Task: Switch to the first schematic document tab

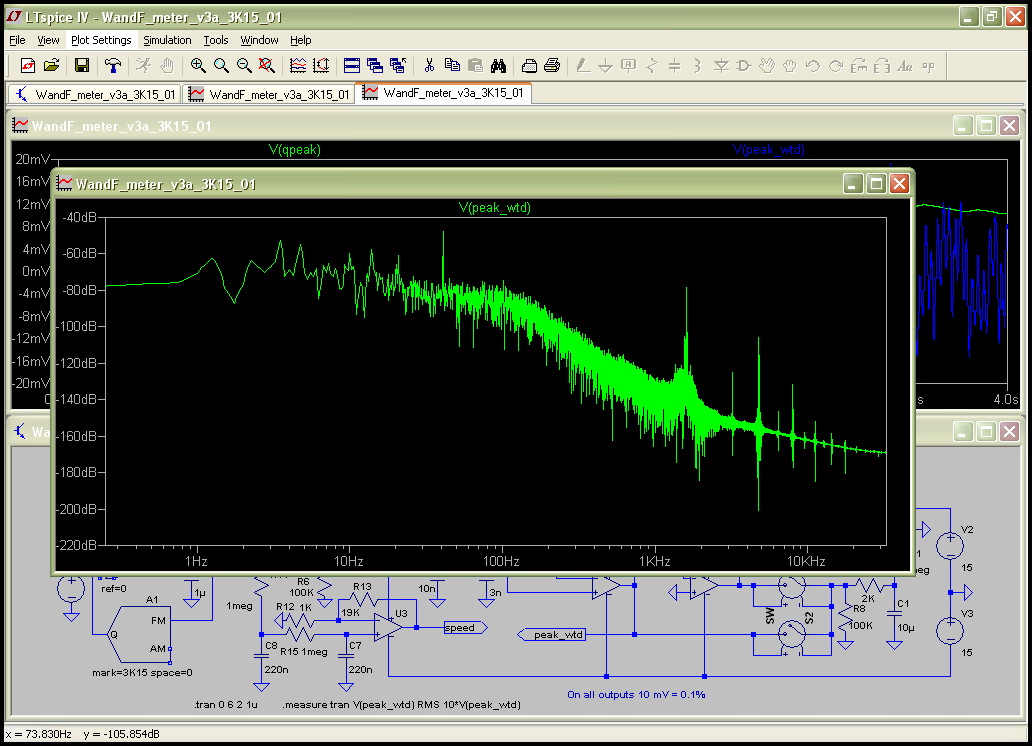Action: pyautogui.click(x=96, y=94)
